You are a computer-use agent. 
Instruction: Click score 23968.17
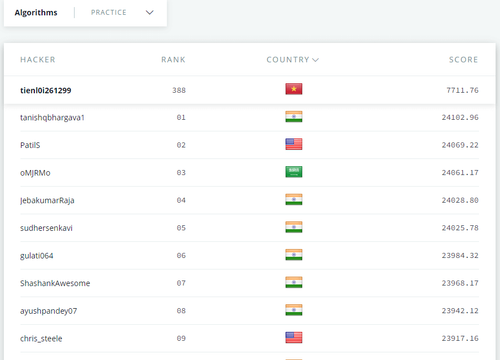pyautogui.click(x=460, y=283)
